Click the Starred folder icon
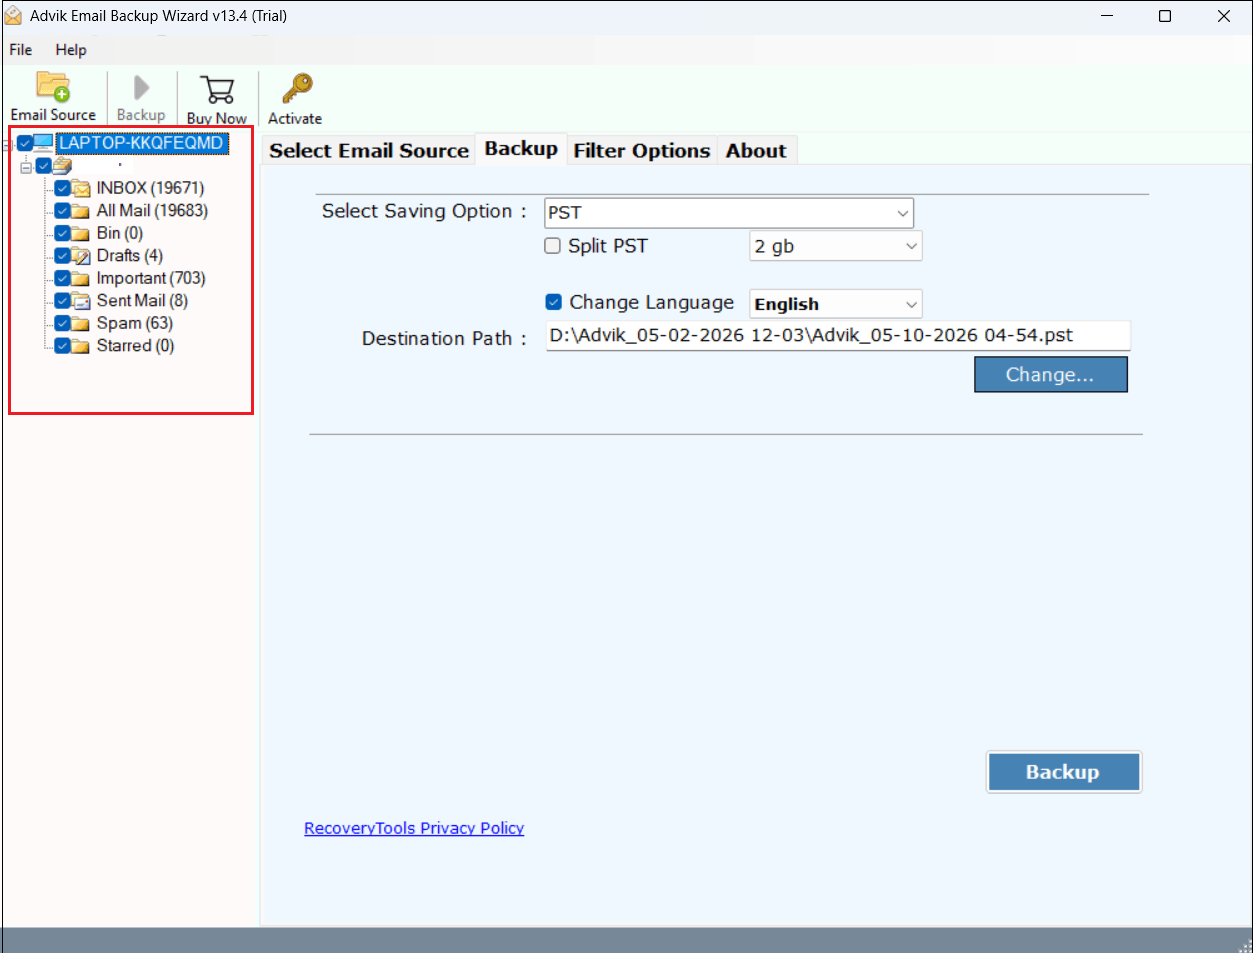Image resolution: width=1253 pixels, height=953 pixels. click(81, 346)
